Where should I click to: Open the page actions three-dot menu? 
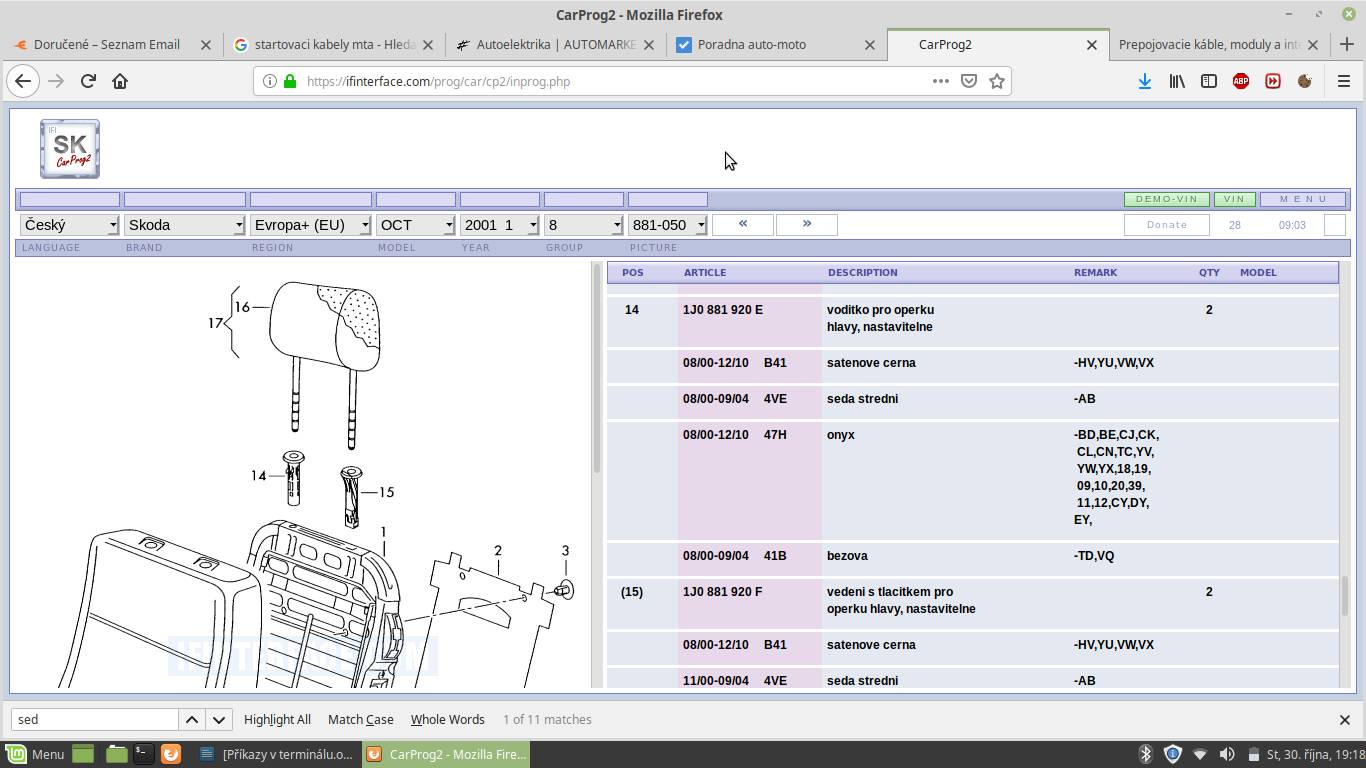pyautogui.click(x=940, y=81)
